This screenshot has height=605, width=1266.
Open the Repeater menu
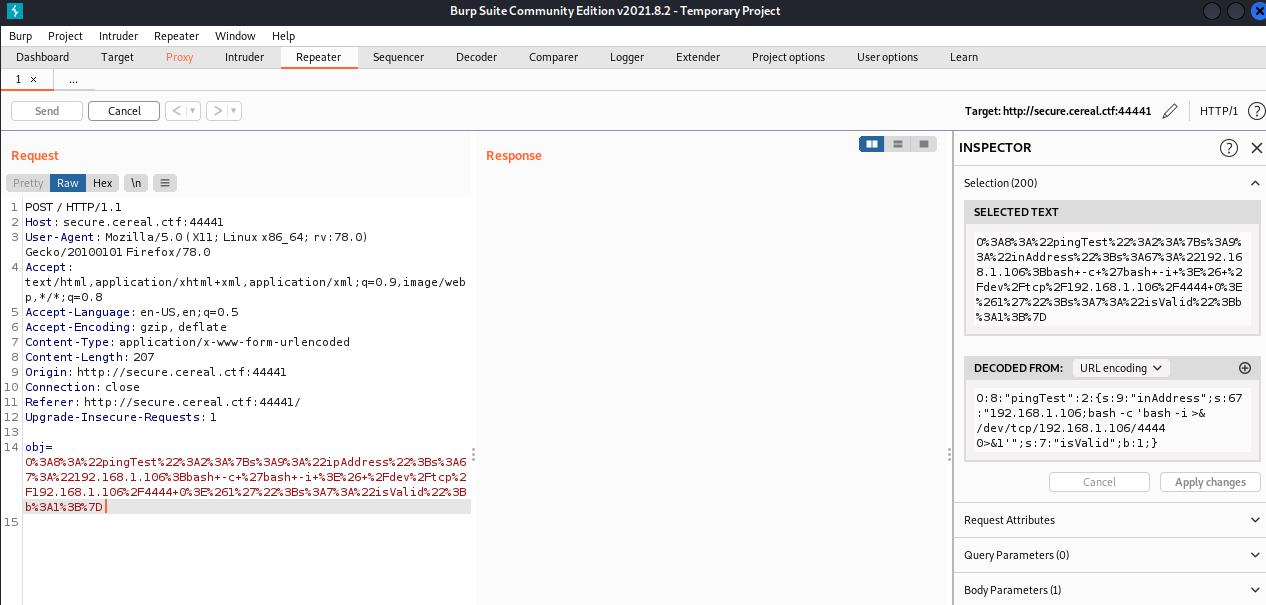click(177, 36)
